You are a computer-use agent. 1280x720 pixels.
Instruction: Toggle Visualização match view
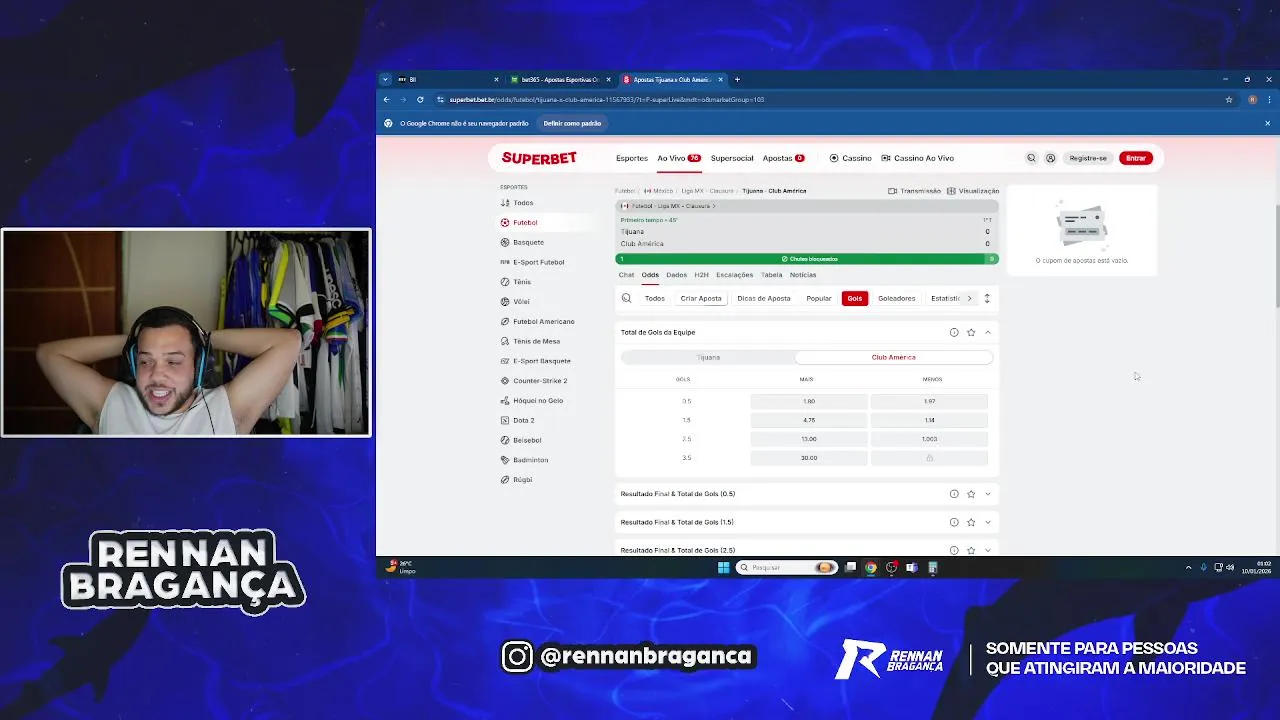point(973,191)
